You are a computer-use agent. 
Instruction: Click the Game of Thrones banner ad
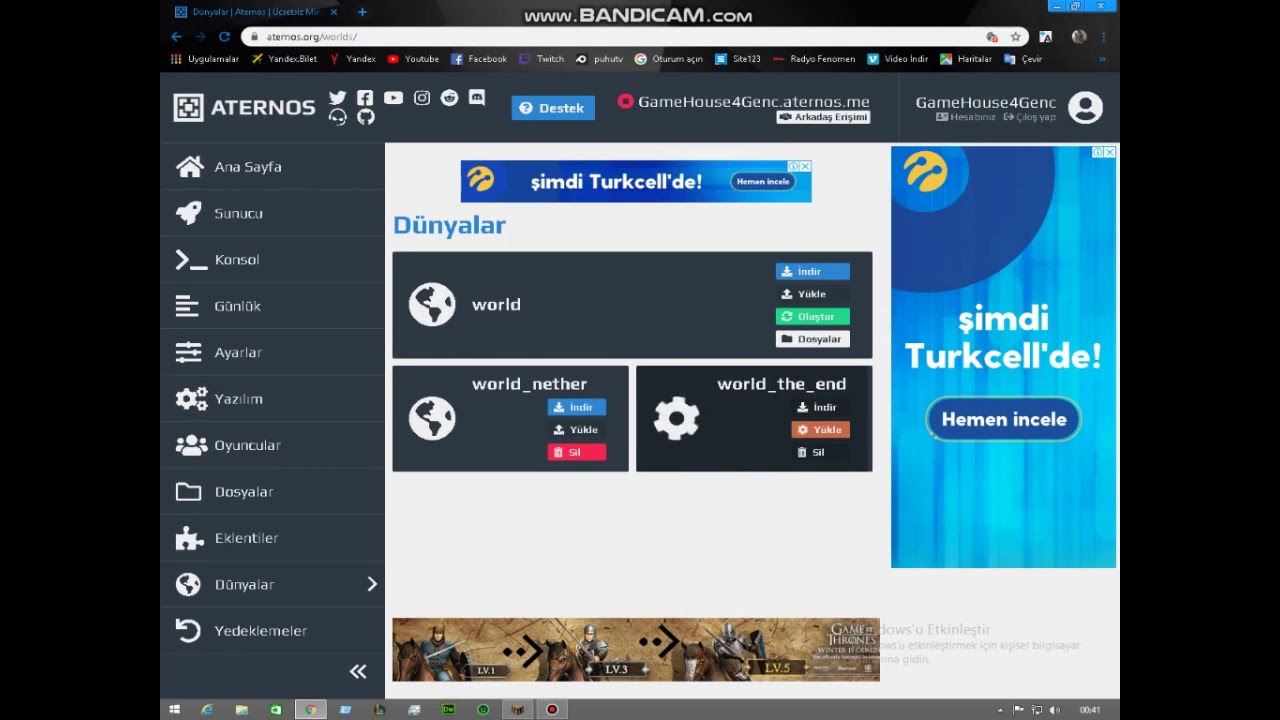[x=636, y=650]
